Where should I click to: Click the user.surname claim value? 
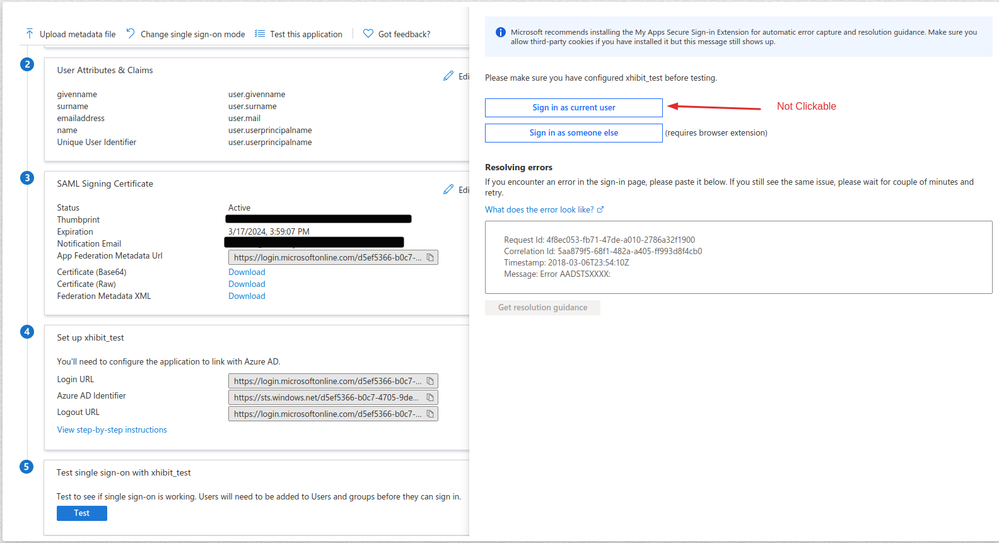tap(252, 106)
